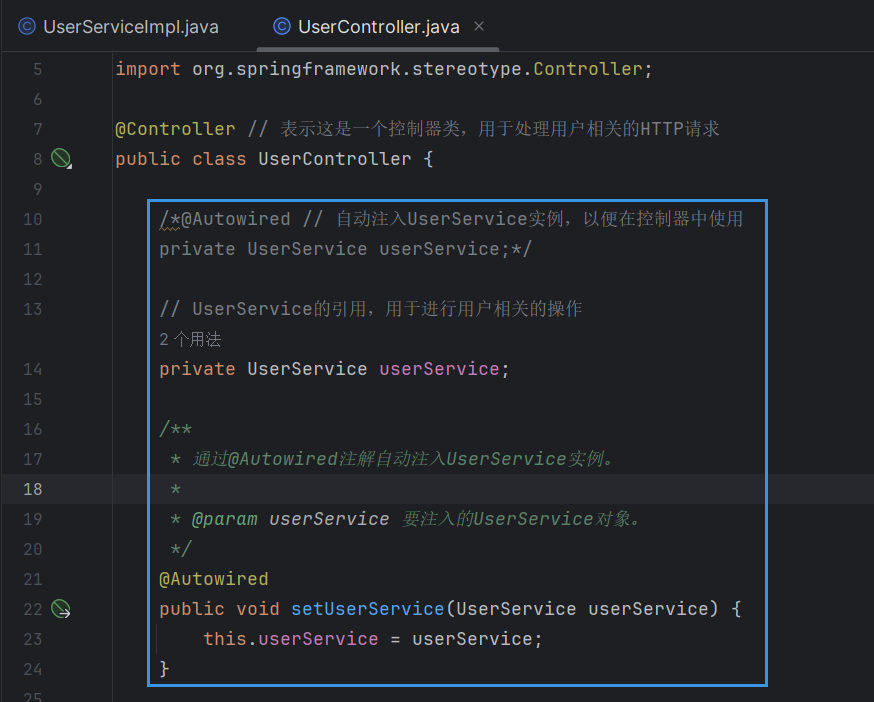Click 'this.userService' in the assignment statement
This screenshot has width=874, height=702.
tap(290, 639)
